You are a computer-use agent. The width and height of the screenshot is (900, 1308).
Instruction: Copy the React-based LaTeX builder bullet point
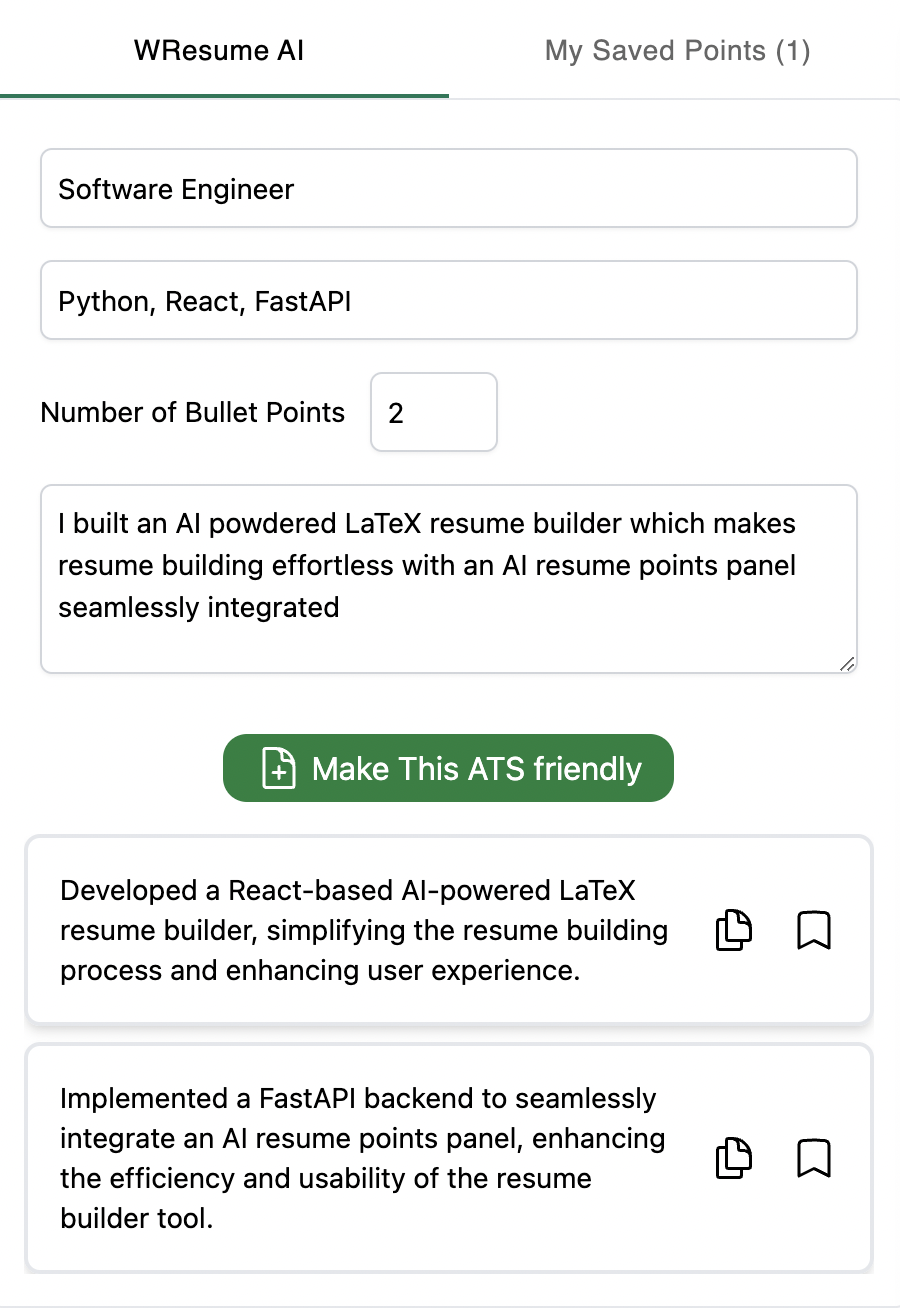tap(733, 930)
